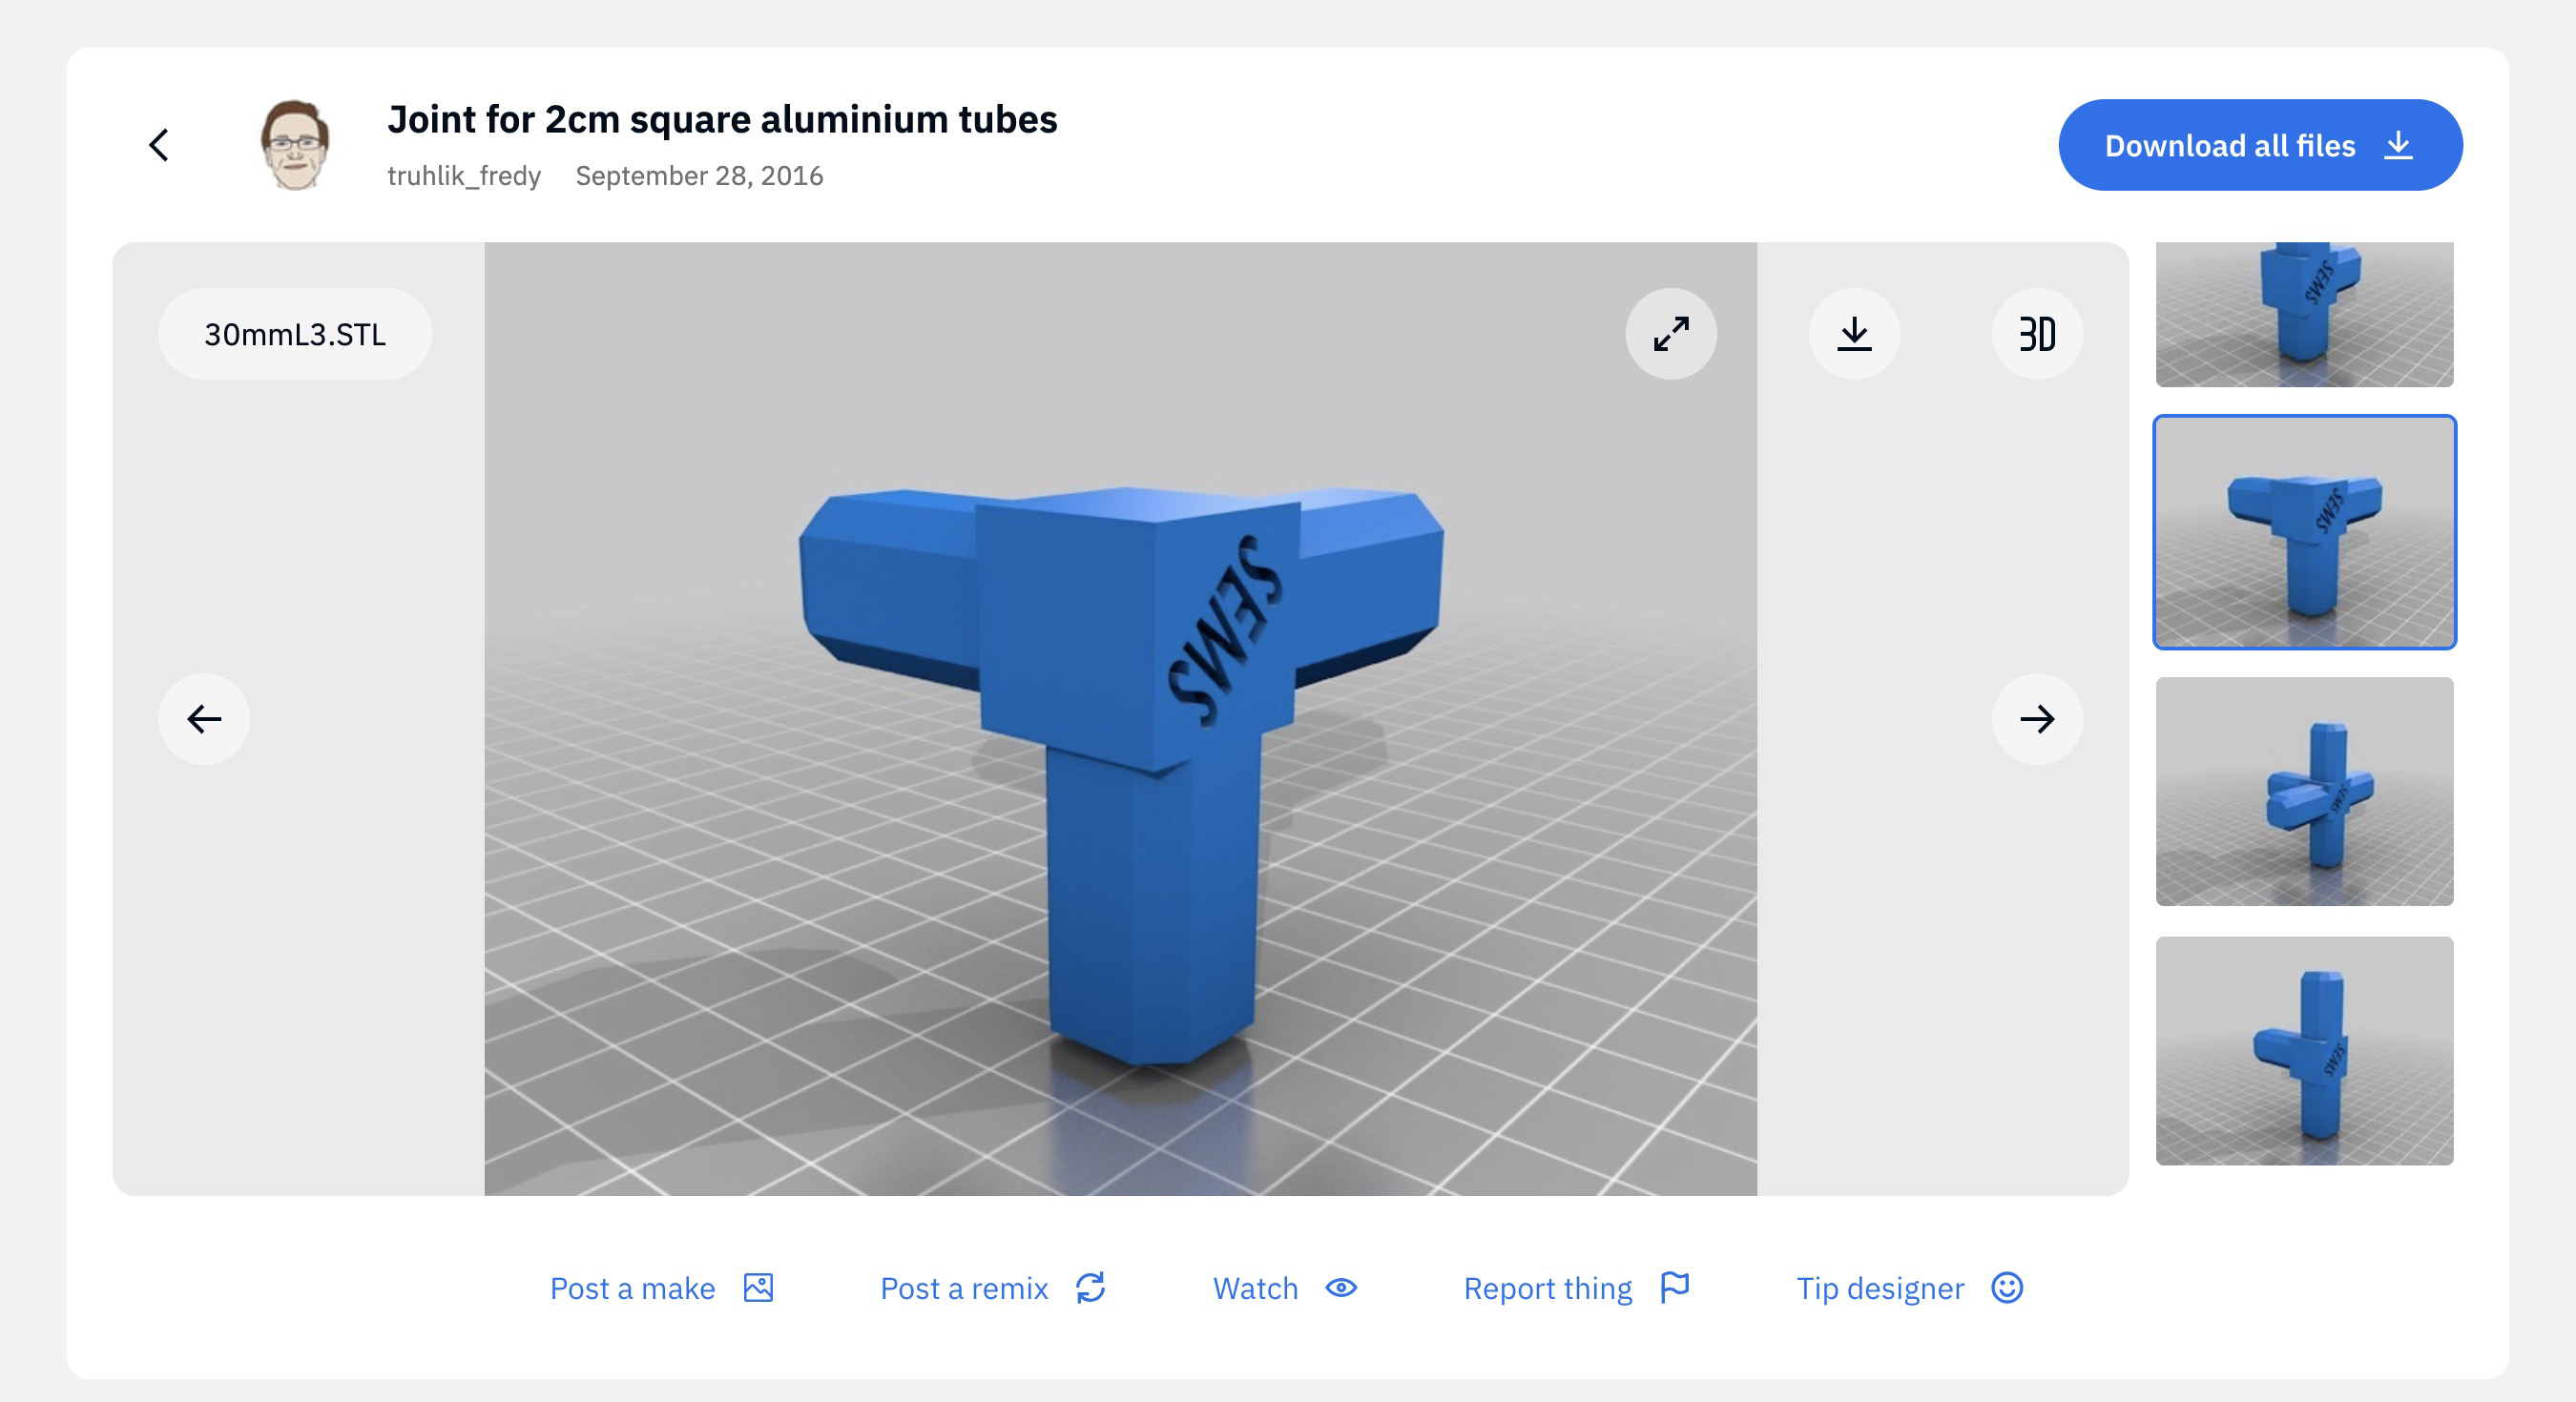Select the highlighted three-way joint thumbnail
2576x1402 pixels.
coord(2304,532)
